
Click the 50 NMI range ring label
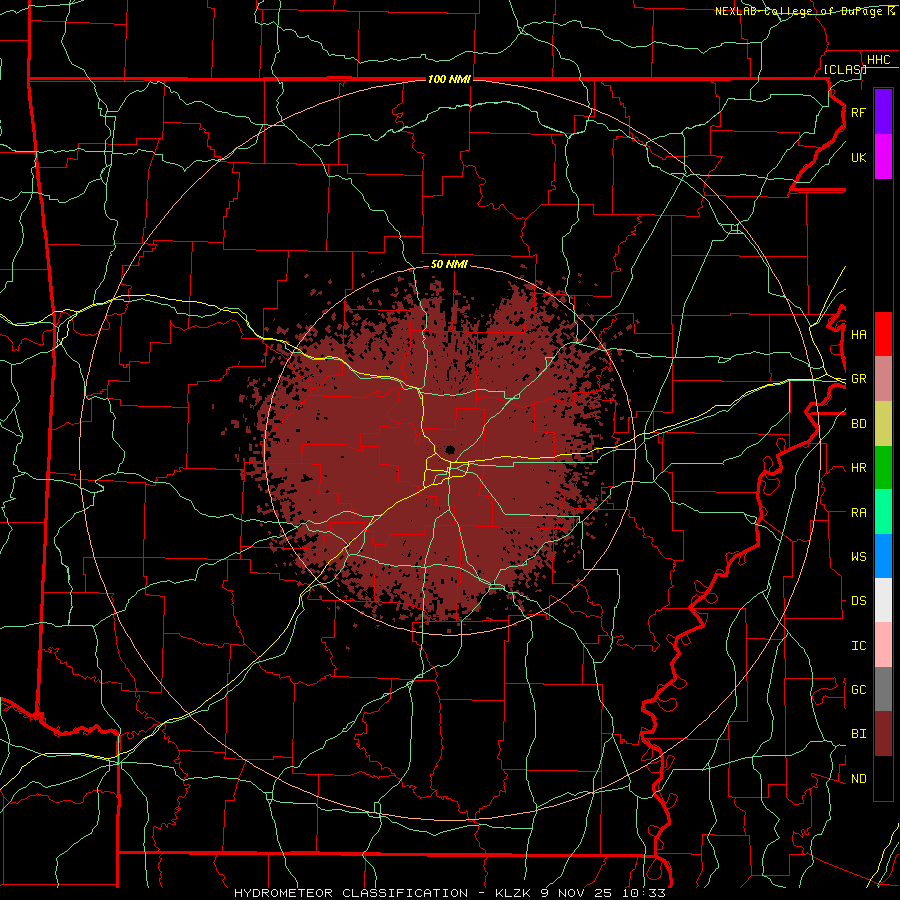449,264
